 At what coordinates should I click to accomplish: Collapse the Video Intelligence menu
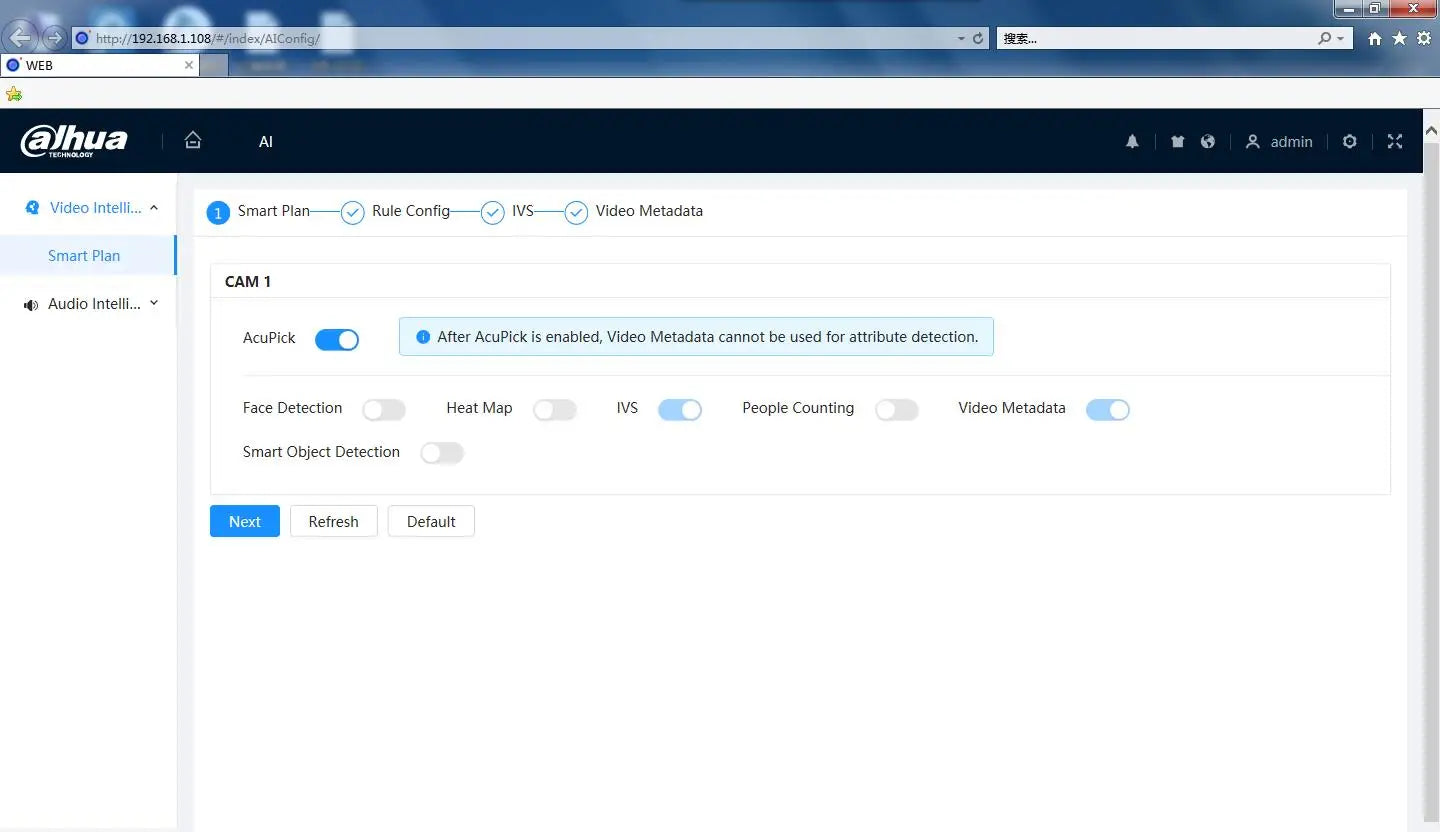coord(154,208)
